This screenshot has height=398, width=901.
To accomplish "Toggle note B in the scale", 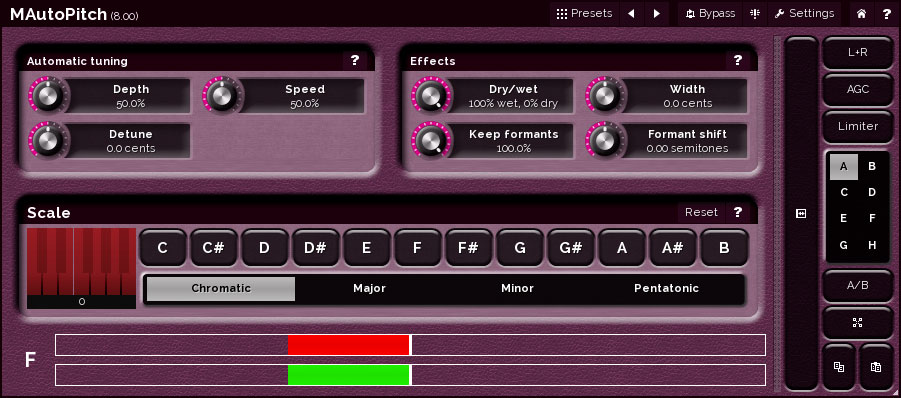I will click(x=723, y=248).
